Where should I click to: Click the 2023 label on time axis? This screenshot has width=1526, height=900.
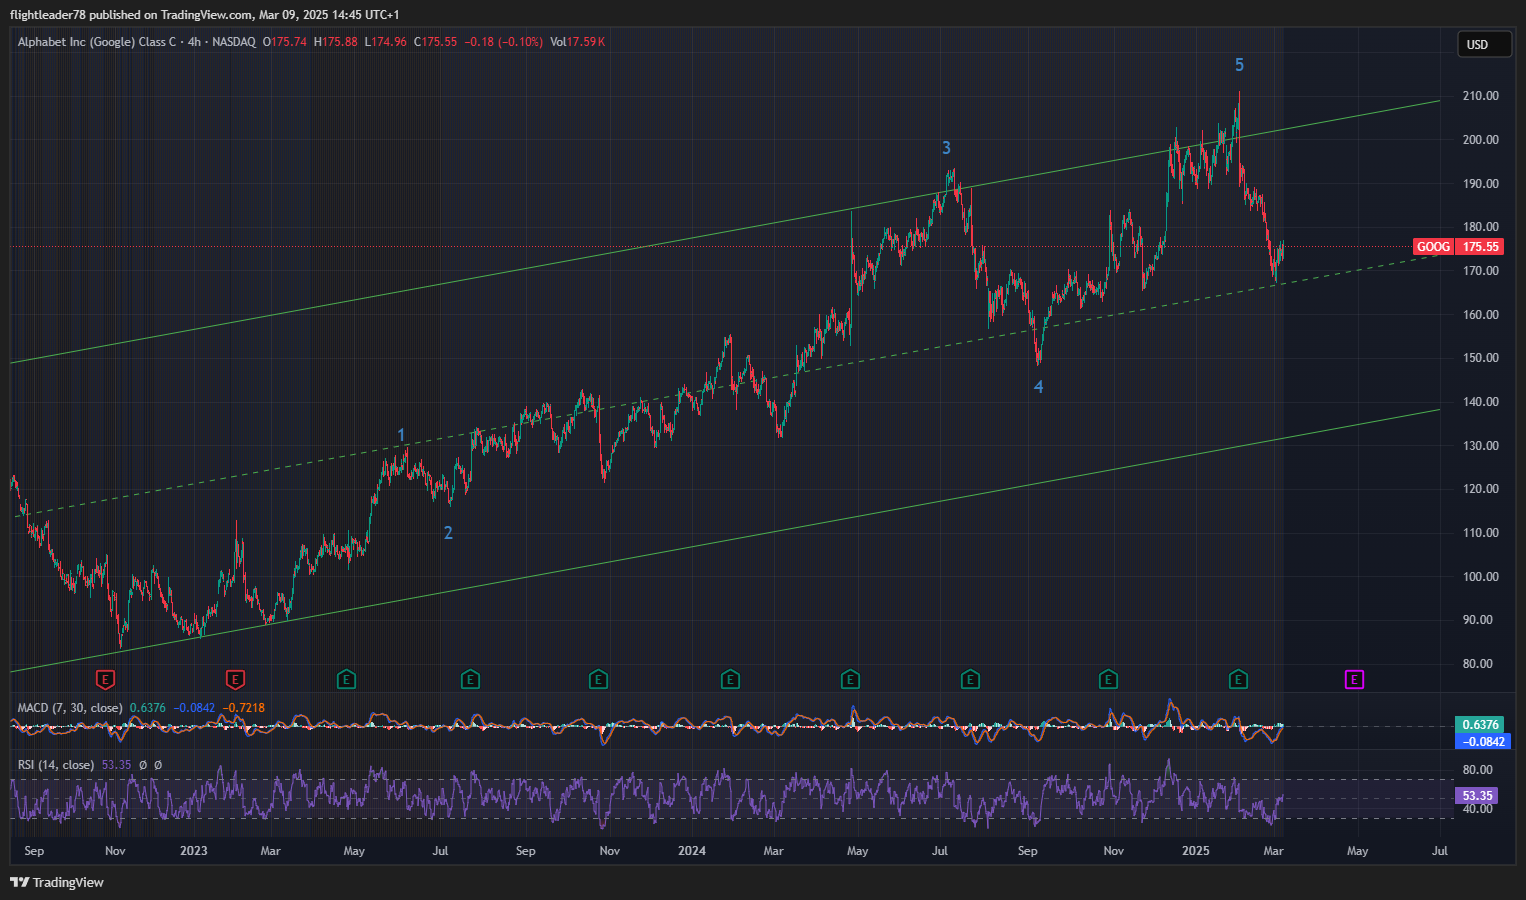coord(194,851)
